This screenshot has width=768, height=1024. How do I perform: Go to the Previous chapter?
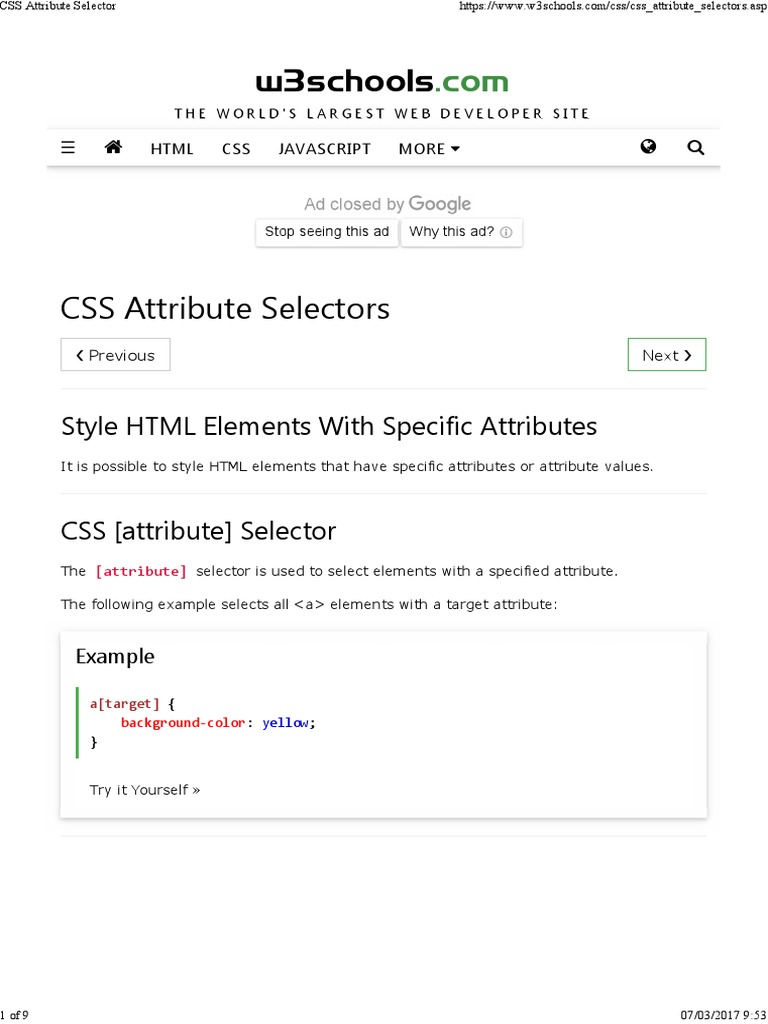(115, 355)
